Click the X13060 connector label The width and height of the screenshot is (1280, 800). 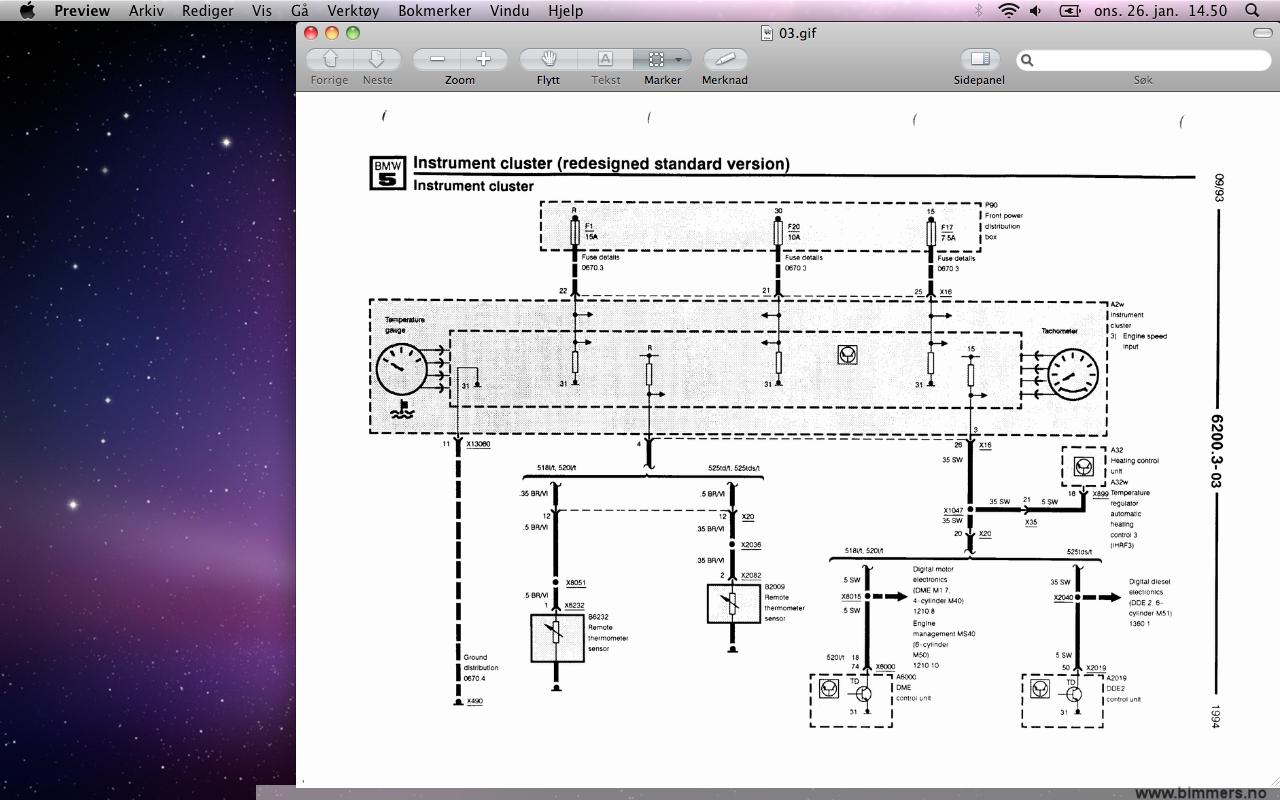(478, 443)
